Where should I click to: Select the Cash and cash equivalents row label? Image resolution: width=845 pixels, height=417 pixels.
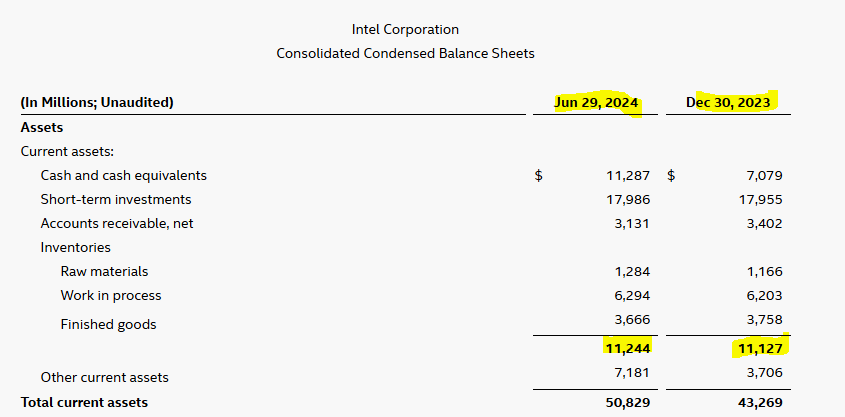124,175
